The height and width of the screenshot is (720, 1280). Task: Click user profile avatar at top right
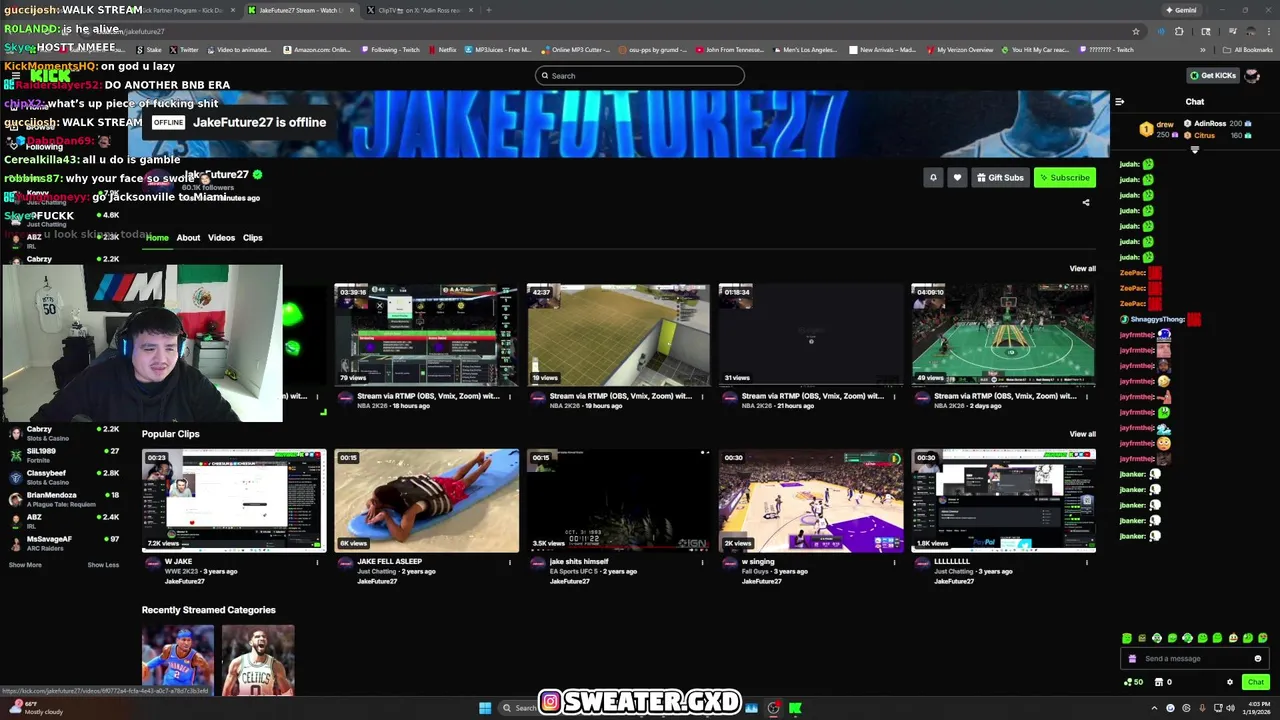click(x=1253, y=75)
